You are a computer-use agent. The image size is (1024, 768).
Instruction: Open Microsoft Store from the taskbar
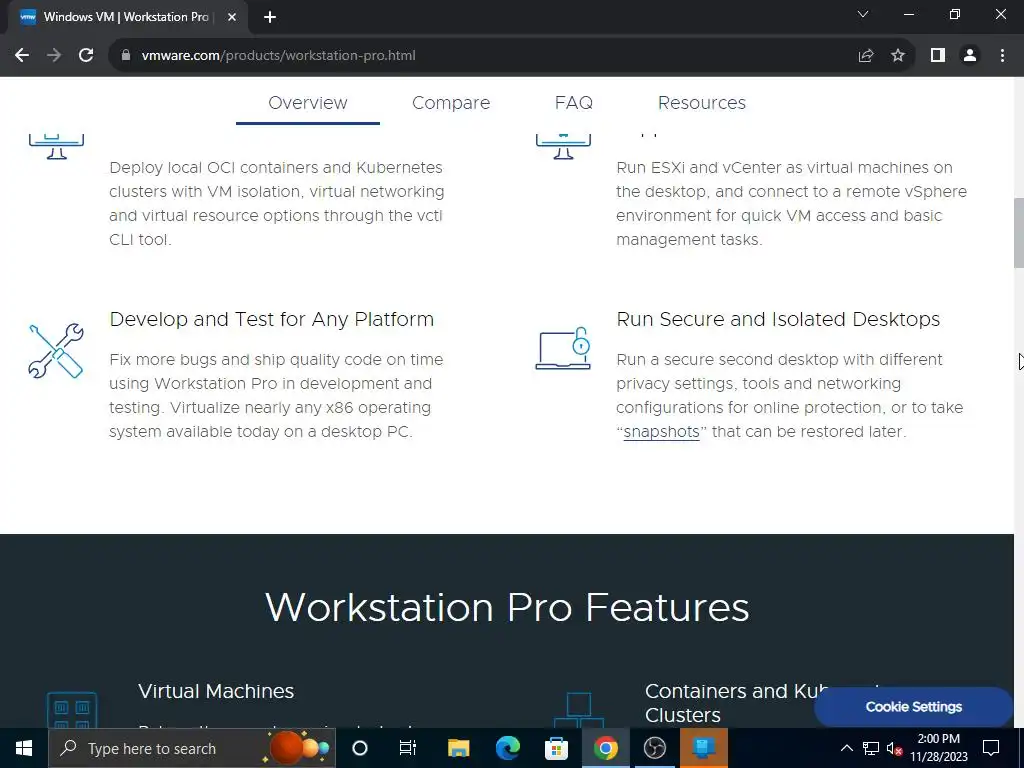556,748
